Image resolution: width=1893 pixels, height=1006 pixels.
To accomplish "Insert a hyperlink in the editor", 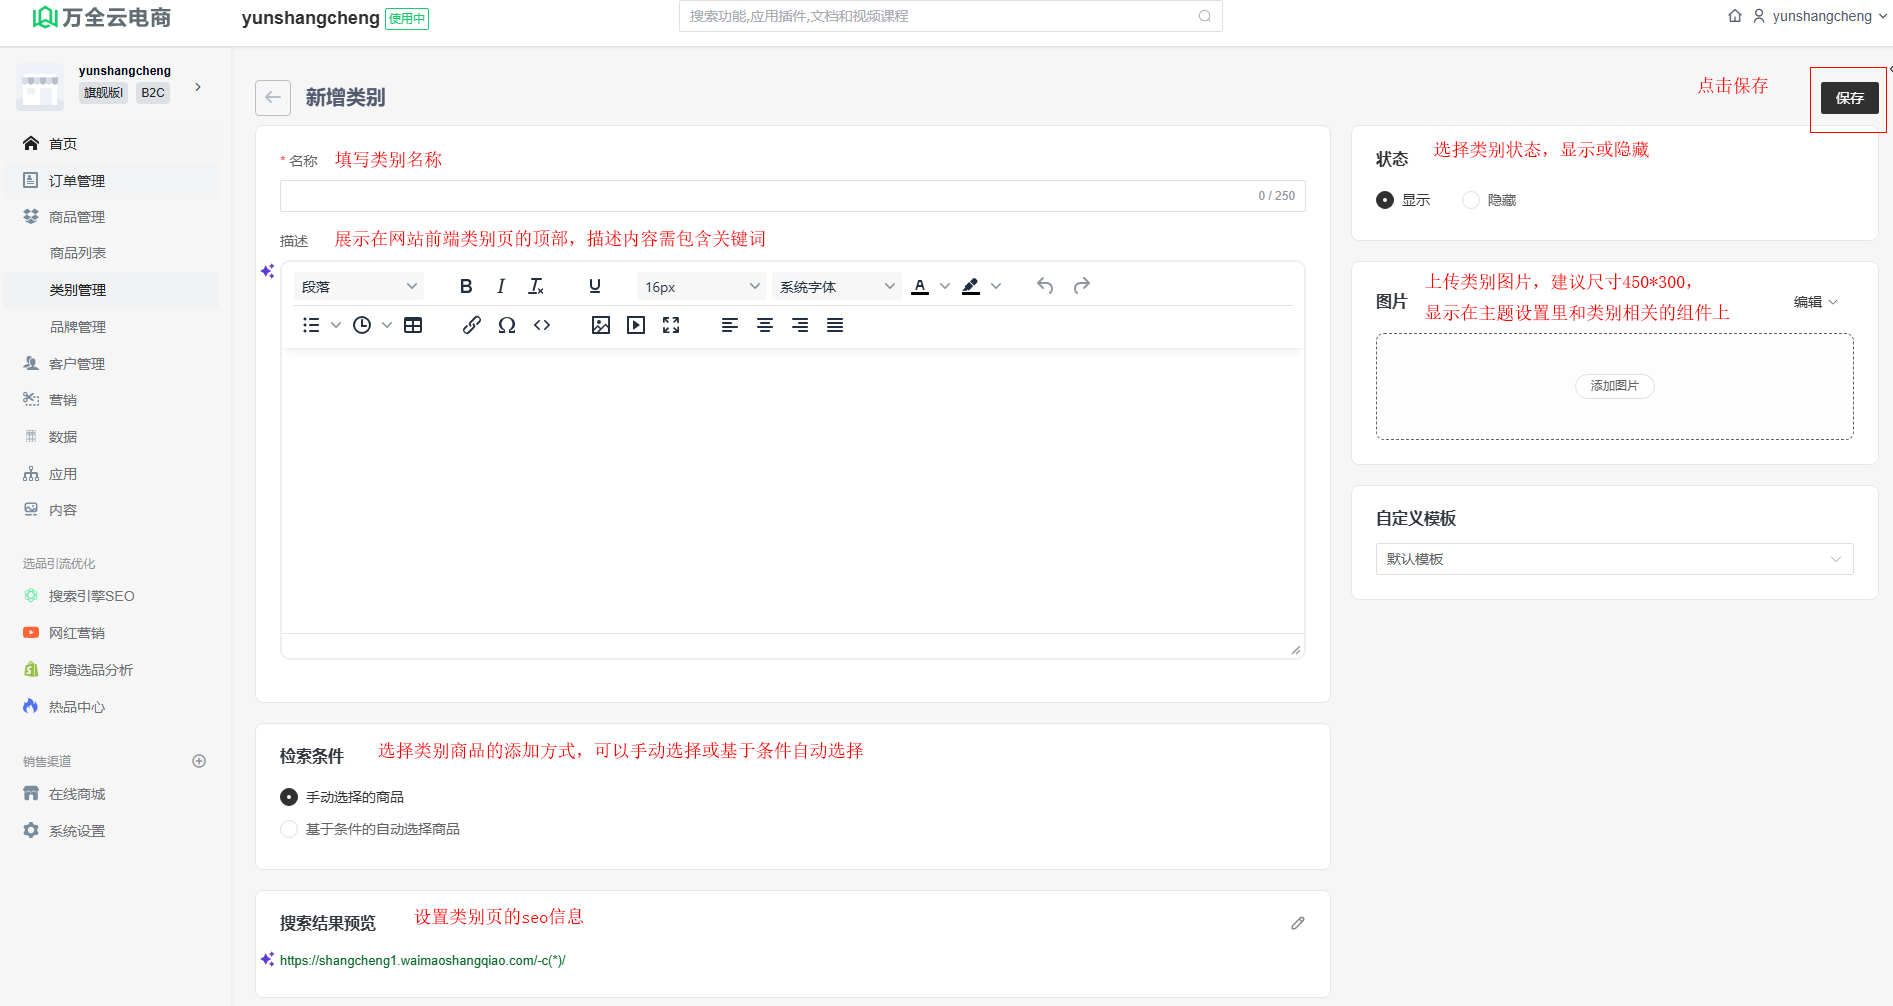I will tap(472, 325).
